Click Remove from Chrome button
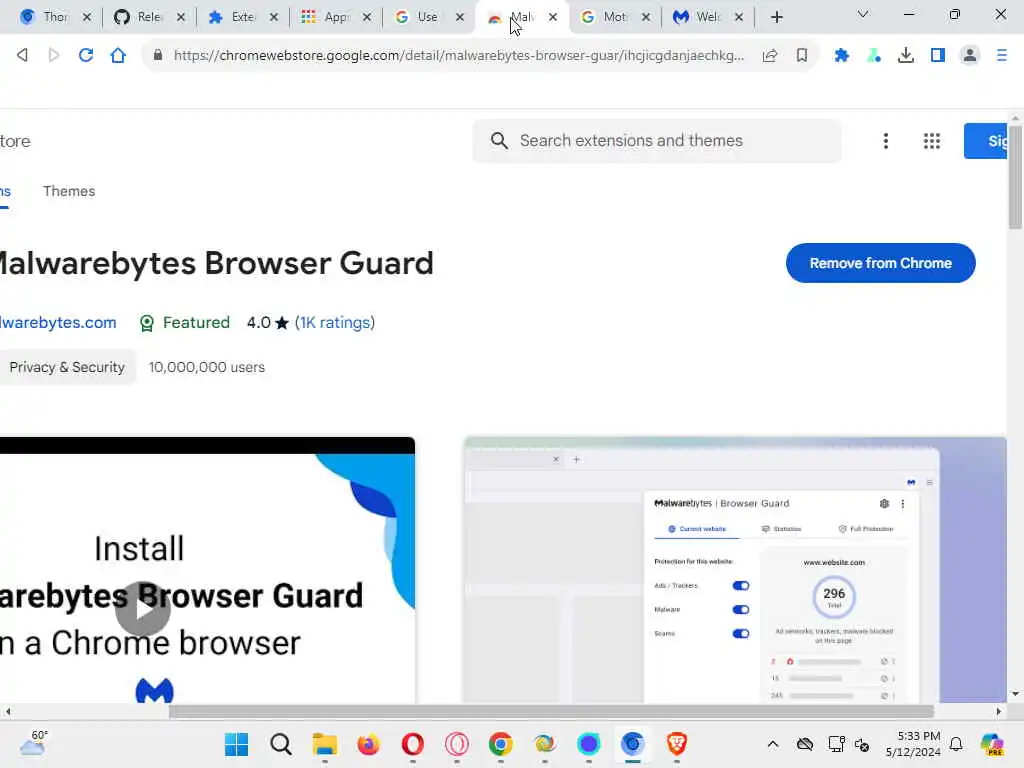 click(880, 263)
